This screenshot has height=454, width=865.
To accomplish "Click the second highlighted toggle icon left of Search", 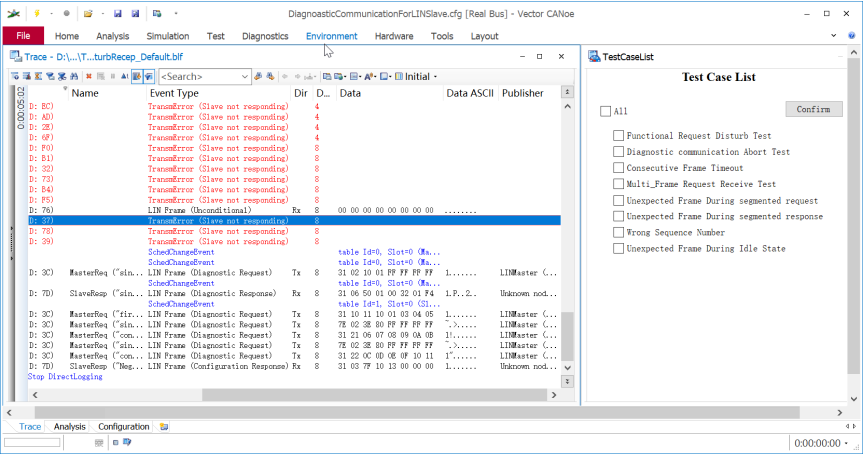I will pyautogui.click(x=148, y=77).
